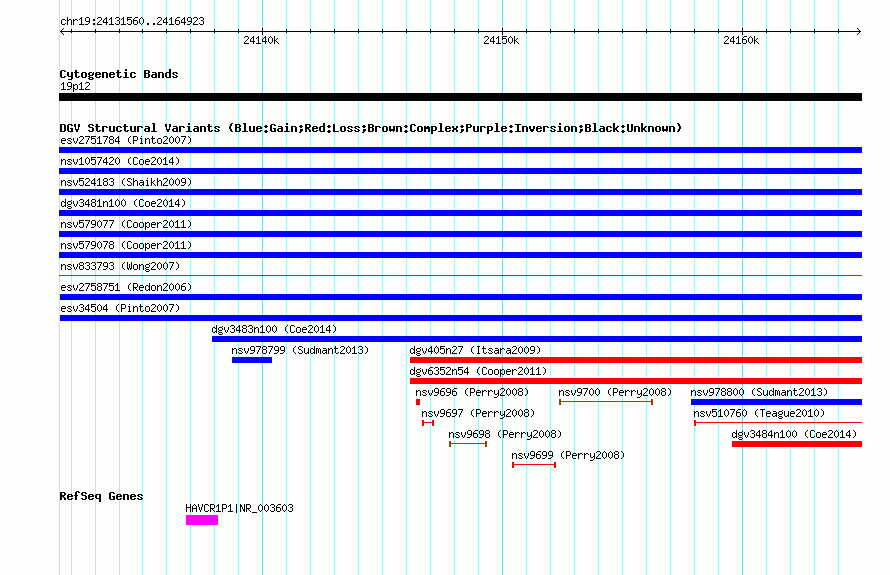This screenshot has width=890, height=575.
Task: Click the tiny nsv9696 (Perry2008) red marker
Action: [x=418, y=402]
